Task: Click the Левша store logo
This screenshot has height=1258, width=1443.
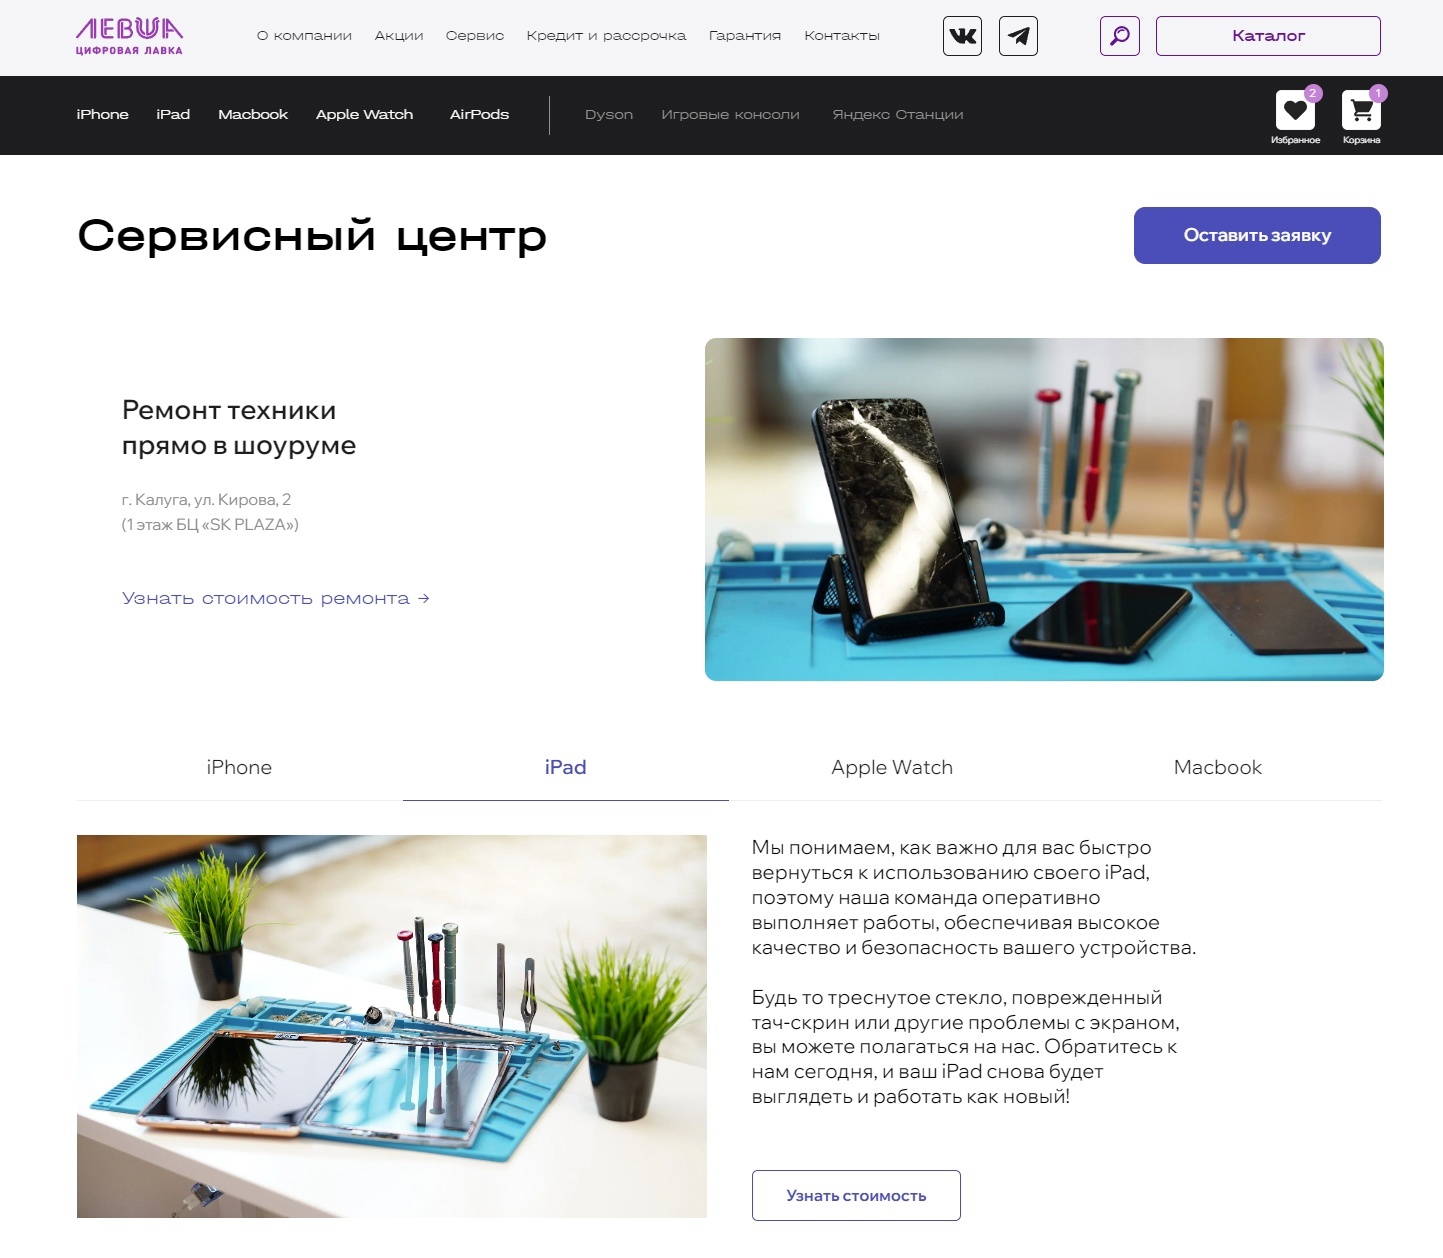Action: [x=130, y=36]
